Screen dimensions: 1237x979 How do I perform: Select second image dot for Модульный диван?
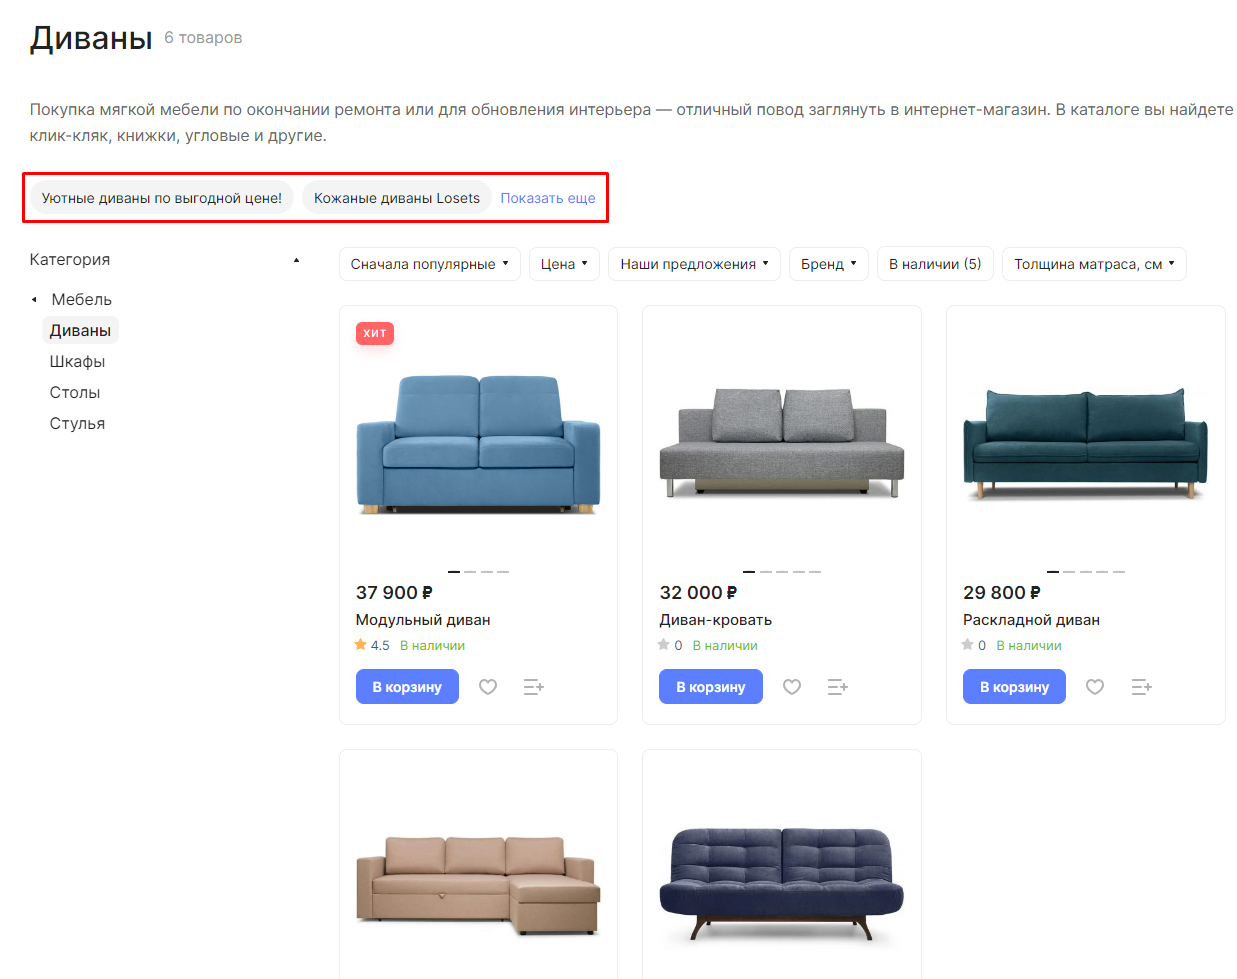[470, 572]
